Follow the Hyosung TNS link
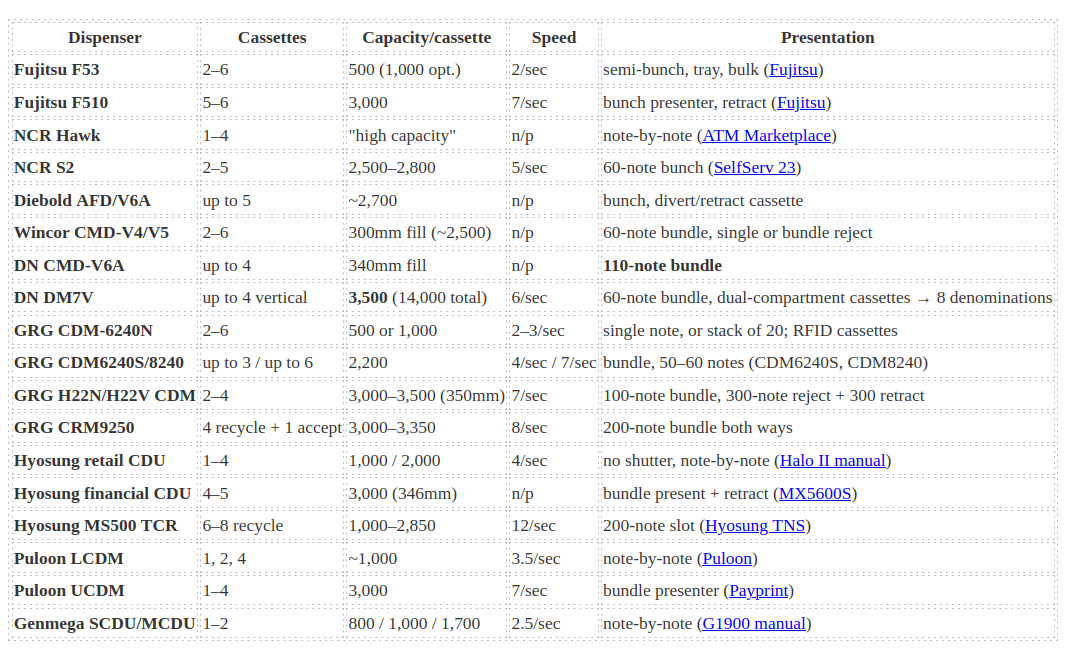This screenshot has width=1075, height=657. [755, 526]
